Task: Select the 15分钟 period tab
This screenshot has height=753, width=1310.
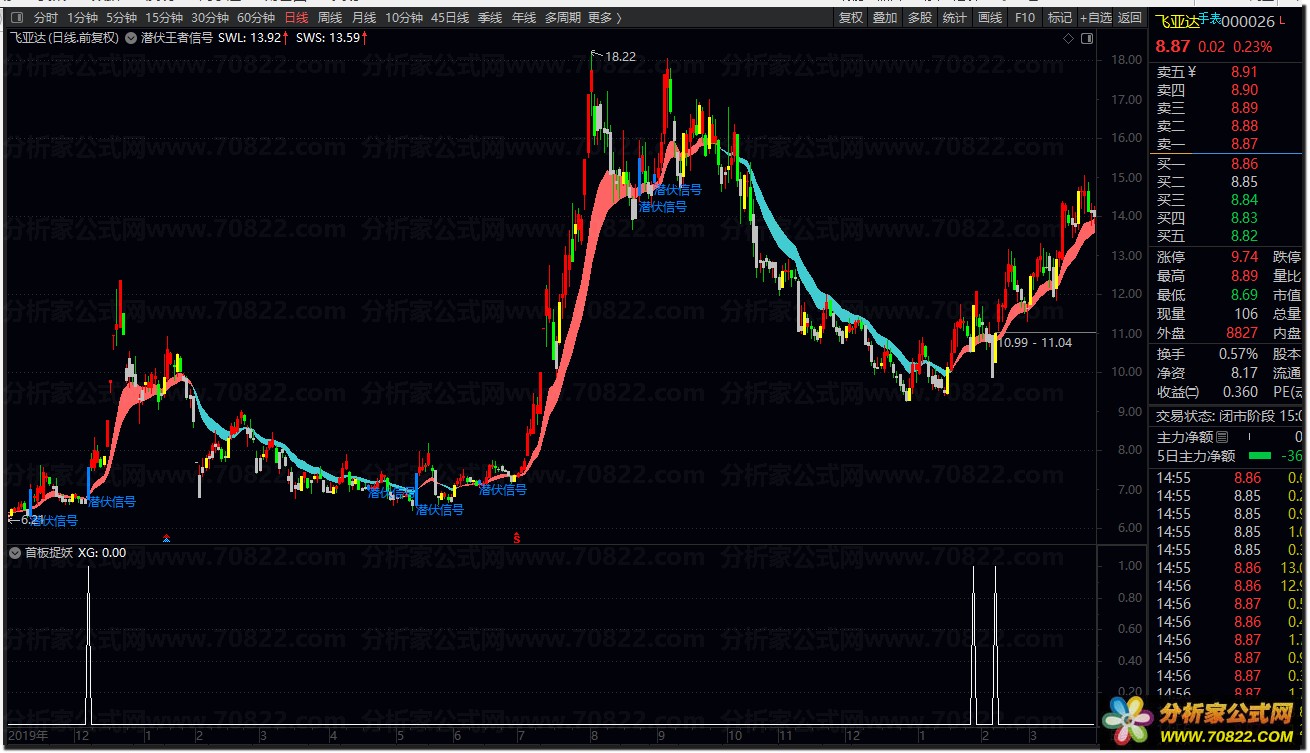Action: click(x=164, y=17)
